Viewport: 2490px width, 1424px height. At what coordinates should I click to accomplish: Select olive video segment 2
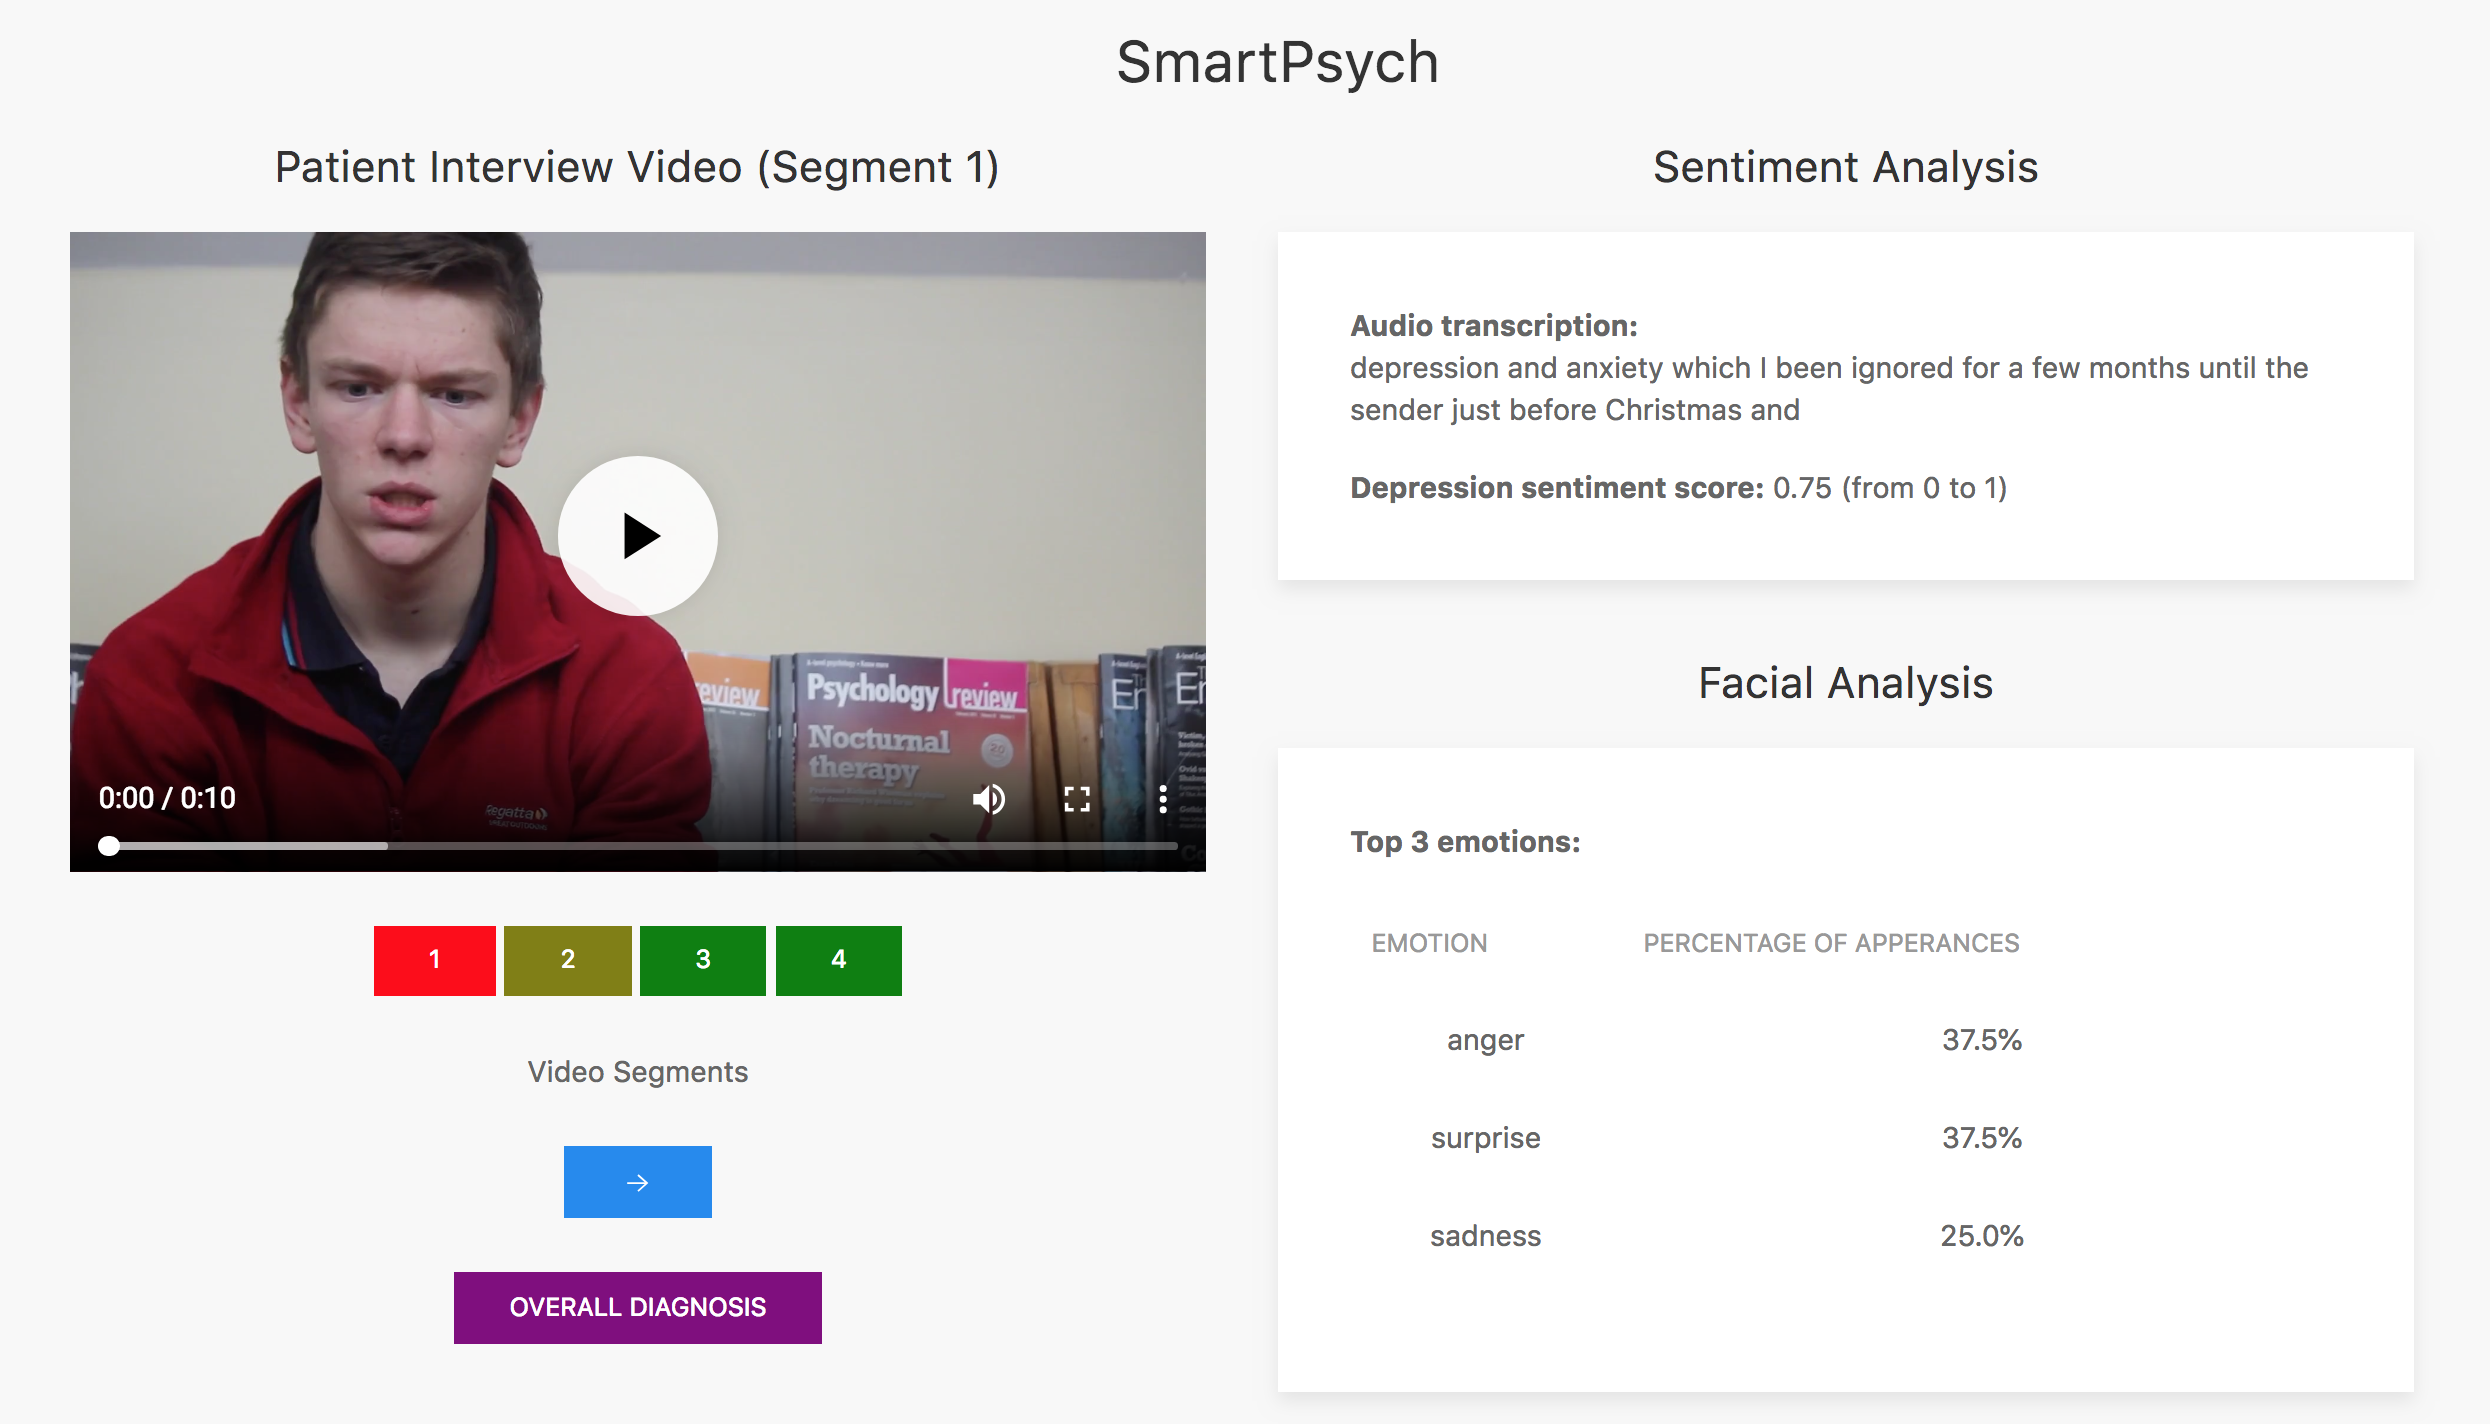click(x=567, y=960)
